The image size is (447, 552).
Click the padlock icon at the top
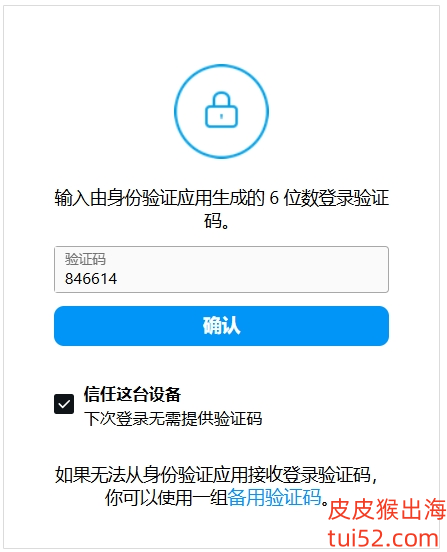[x=221, y=110]
